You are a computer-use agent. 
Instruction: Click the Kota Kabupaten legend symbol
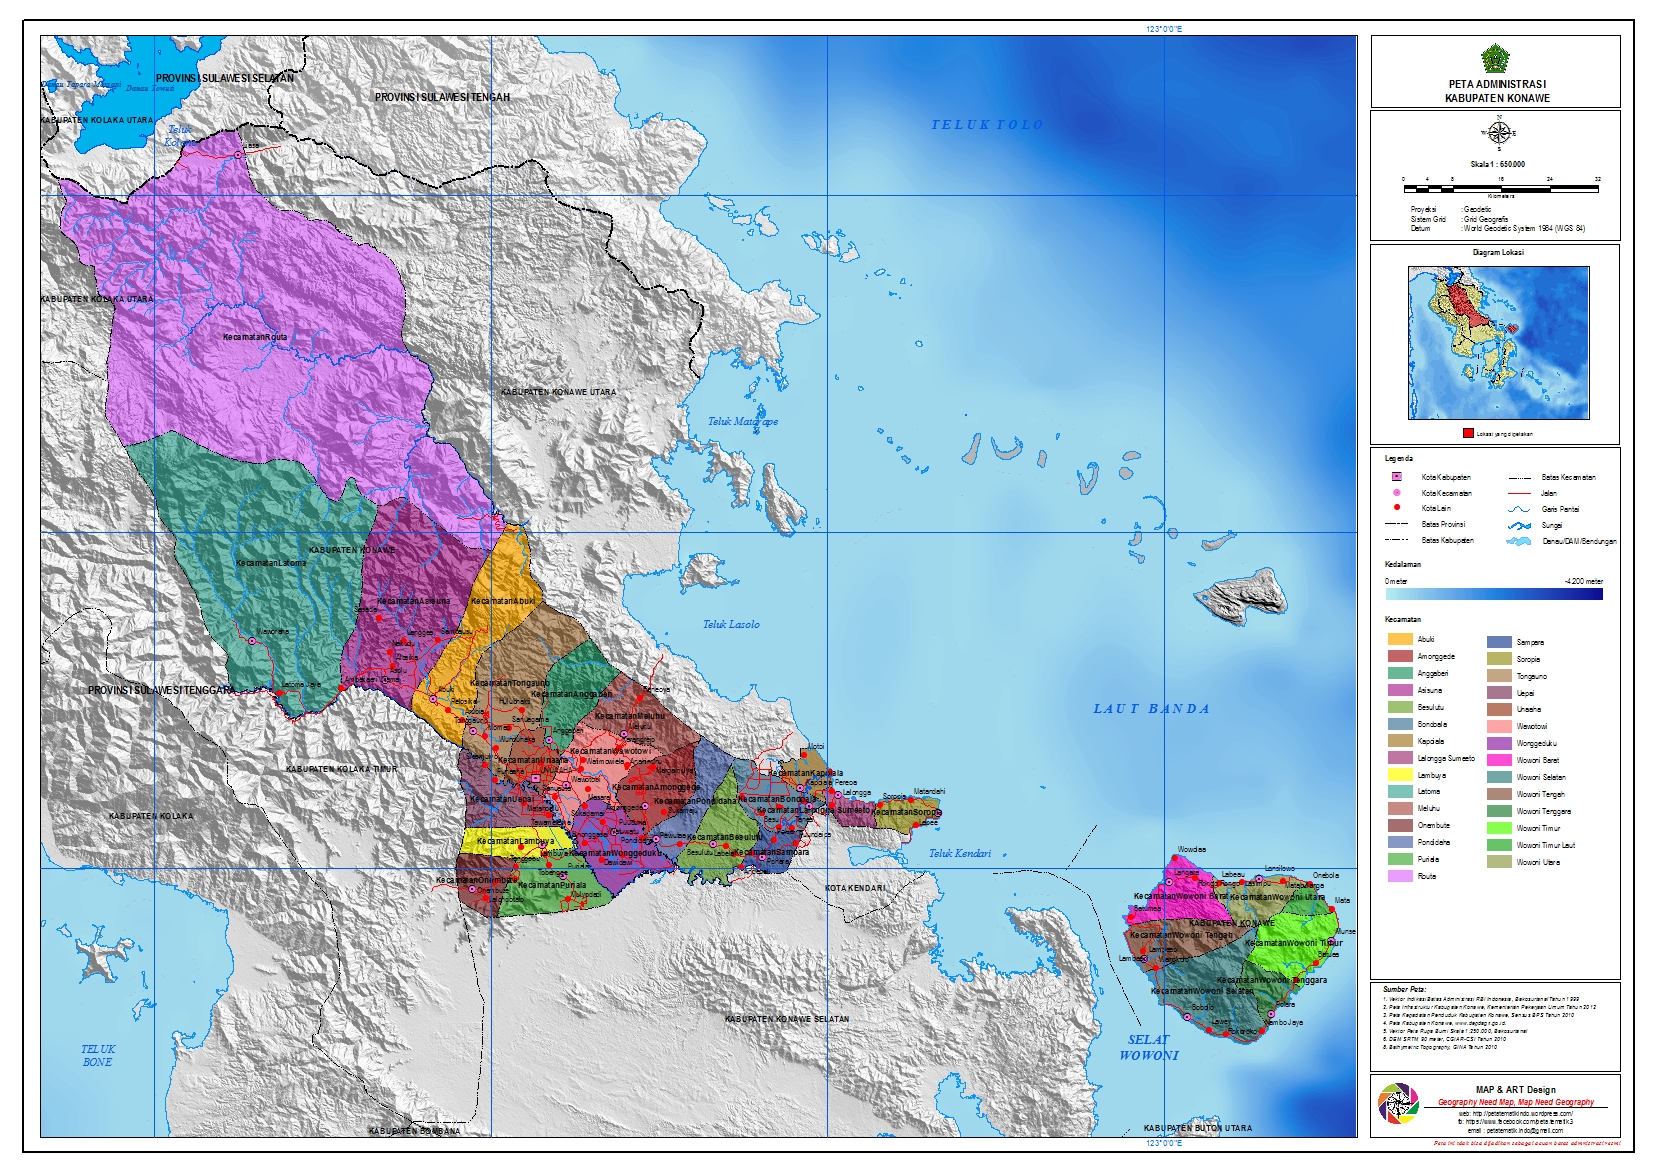click(1397, 477)
